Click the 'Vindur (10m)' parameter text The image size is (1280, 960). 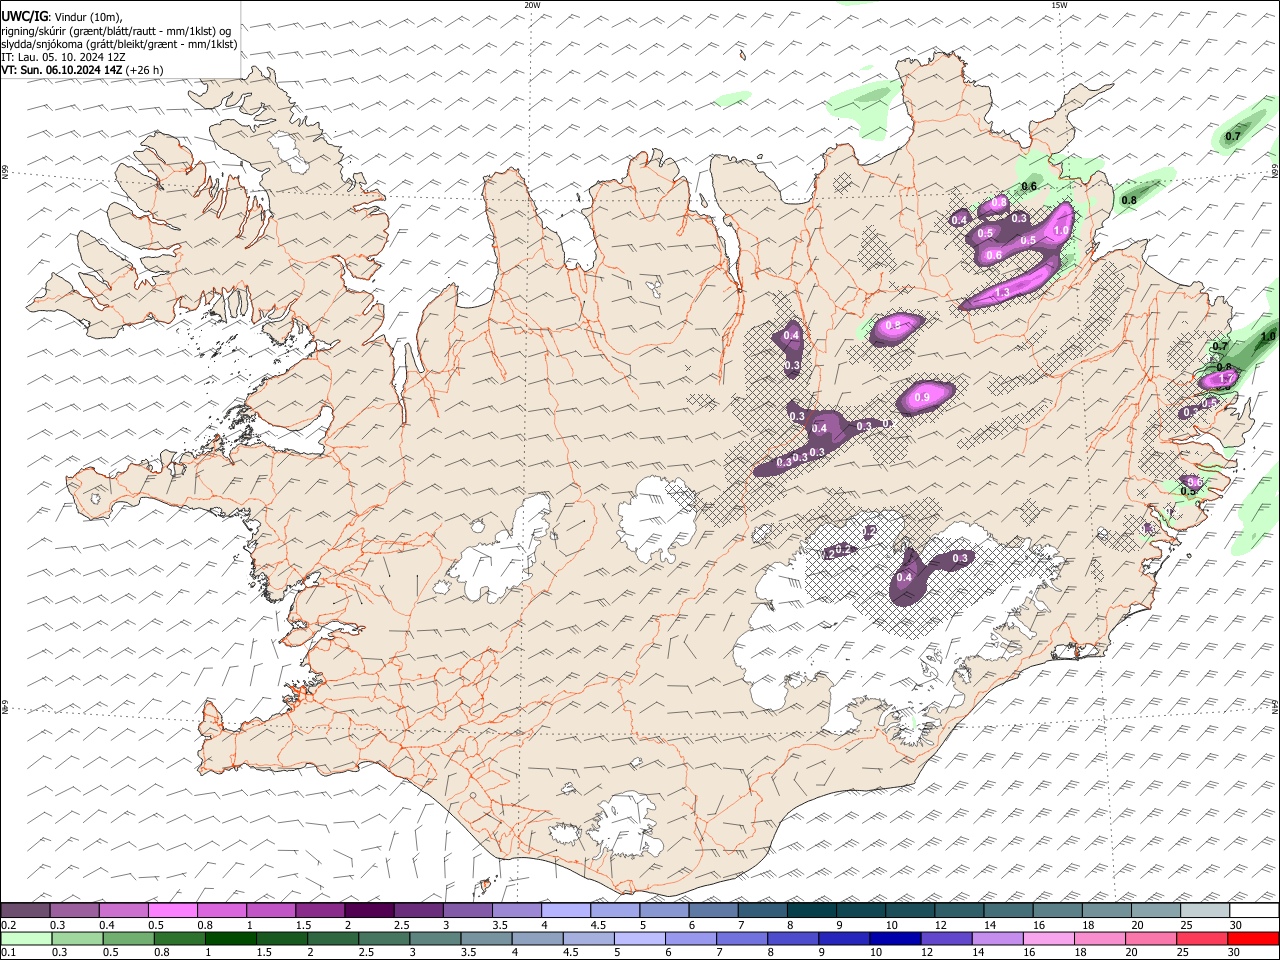point(89,17)
